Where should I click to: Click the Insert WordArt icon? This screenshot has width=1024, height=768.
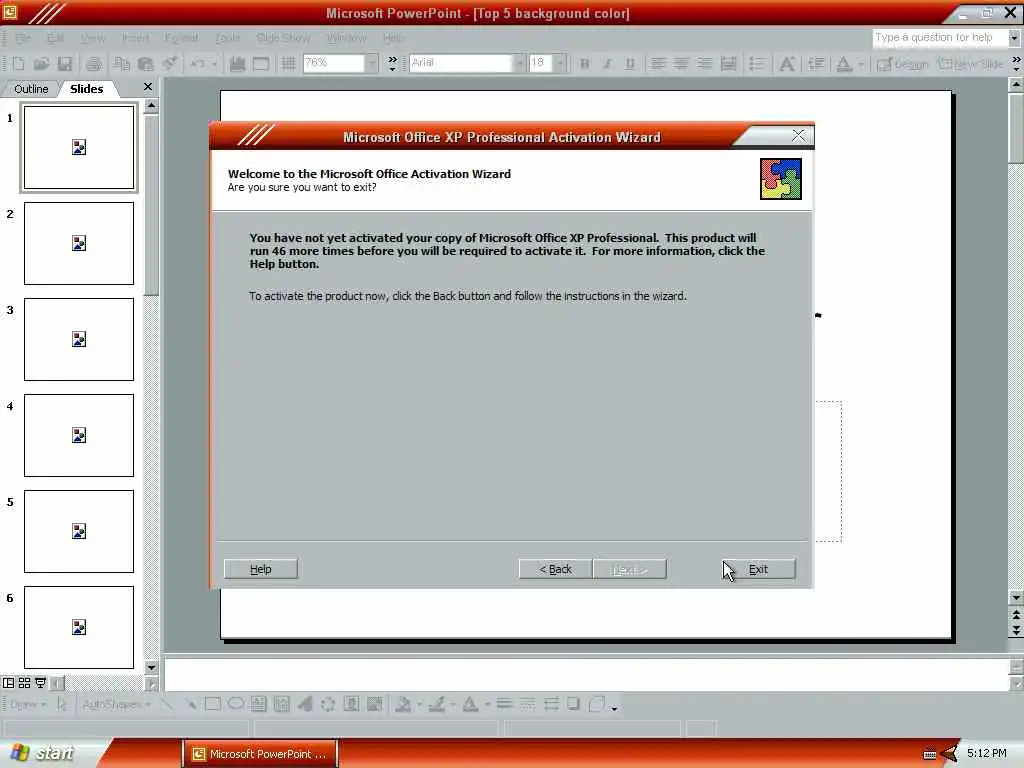pos(305,704)
